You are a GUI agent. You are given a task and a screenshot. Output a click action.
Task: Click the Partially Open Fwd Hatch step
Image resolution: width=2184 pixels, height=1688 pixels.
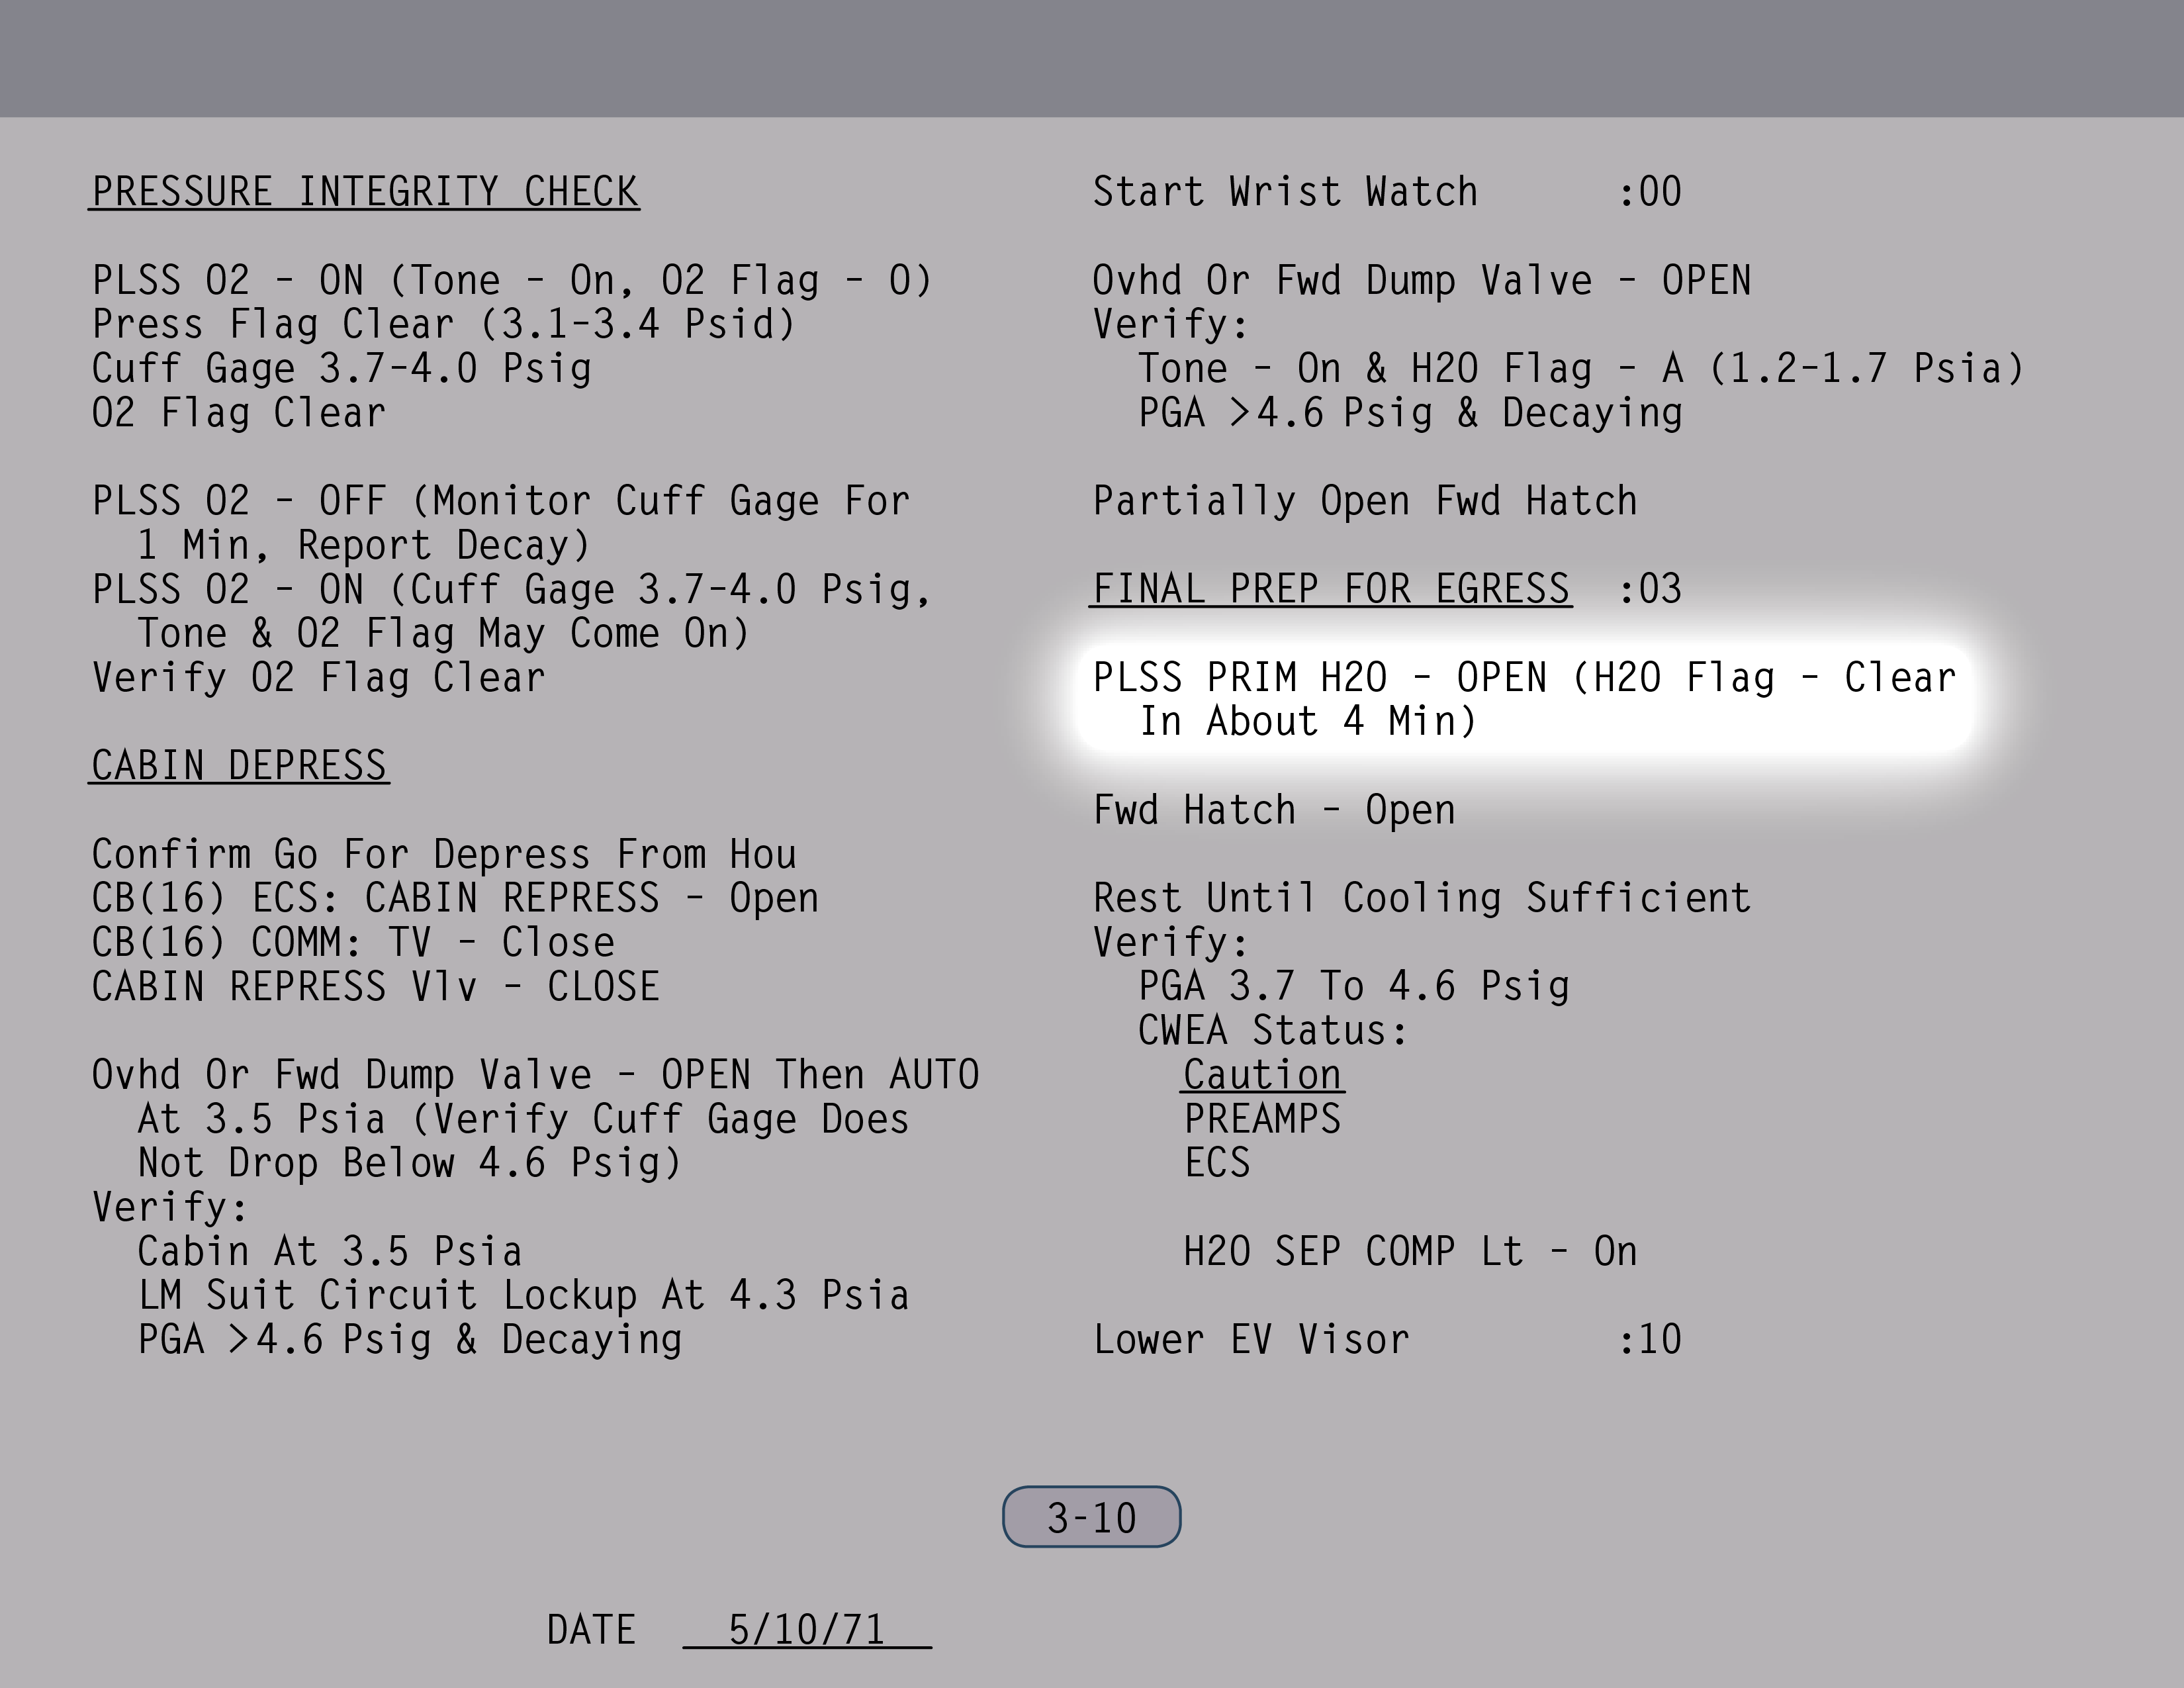(x=1364, y=501)
